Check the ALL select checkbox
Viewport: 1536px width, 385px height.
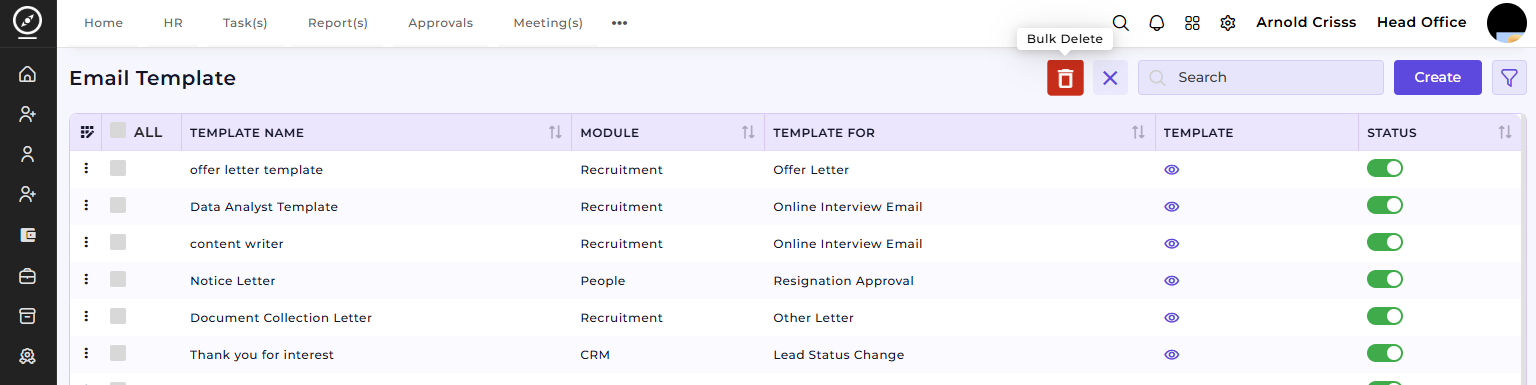[x=118, y=130]
